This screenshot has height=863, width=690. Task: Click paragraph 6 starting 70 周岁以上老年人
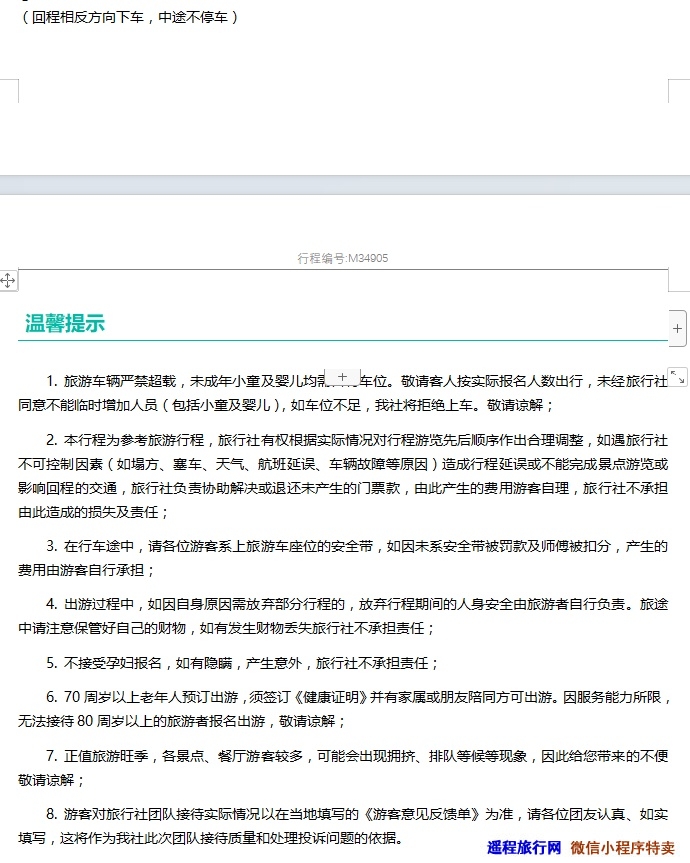[x=359, y=697]
